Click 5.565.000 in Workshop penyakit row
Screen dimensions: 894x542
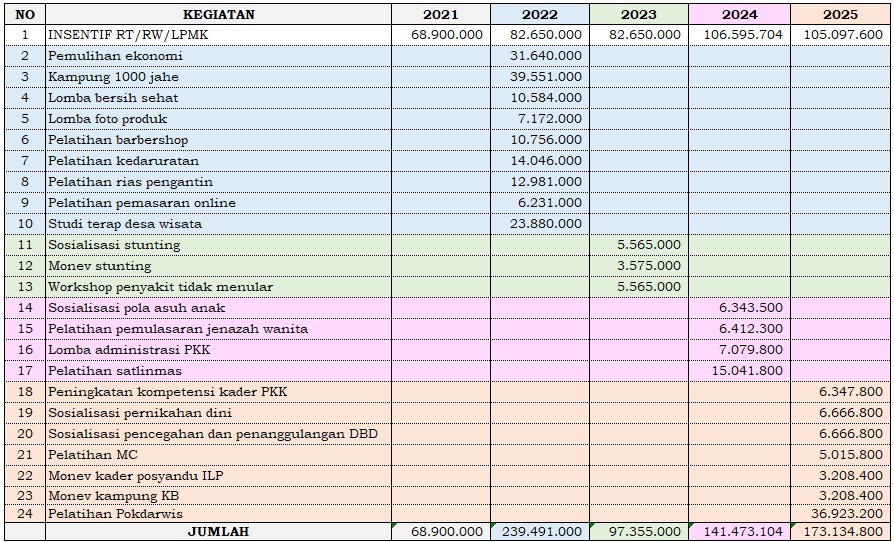pos(649,287)
